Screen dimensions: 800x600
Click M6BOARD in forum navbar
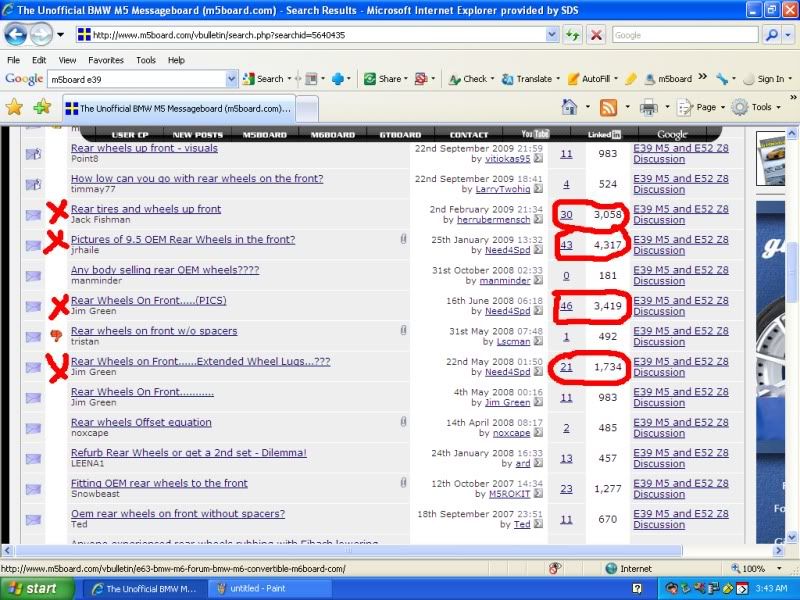pyautogui.click(x=333, y=135)
